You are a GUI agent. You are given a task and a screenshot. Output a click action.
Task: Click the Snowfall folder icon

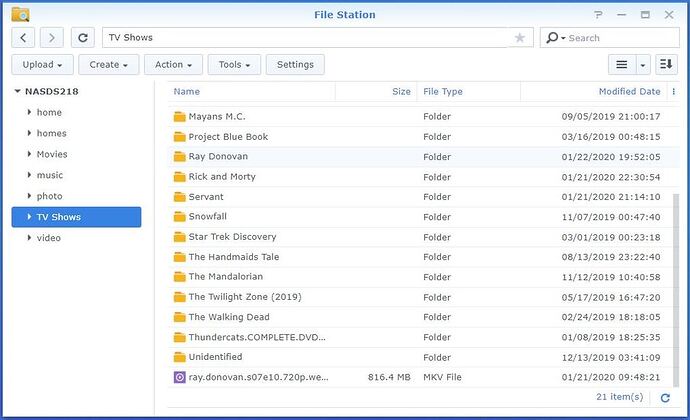[180, 217]
